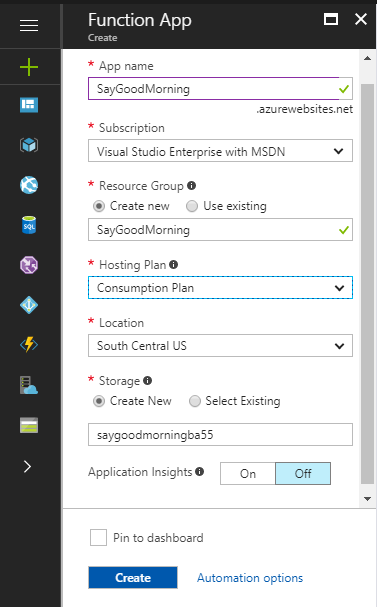Image resolution: width=377 pixels, height=607 pixels.
Task: Open the Dashboard icon in the sidebar
Action: pos(29,105)
